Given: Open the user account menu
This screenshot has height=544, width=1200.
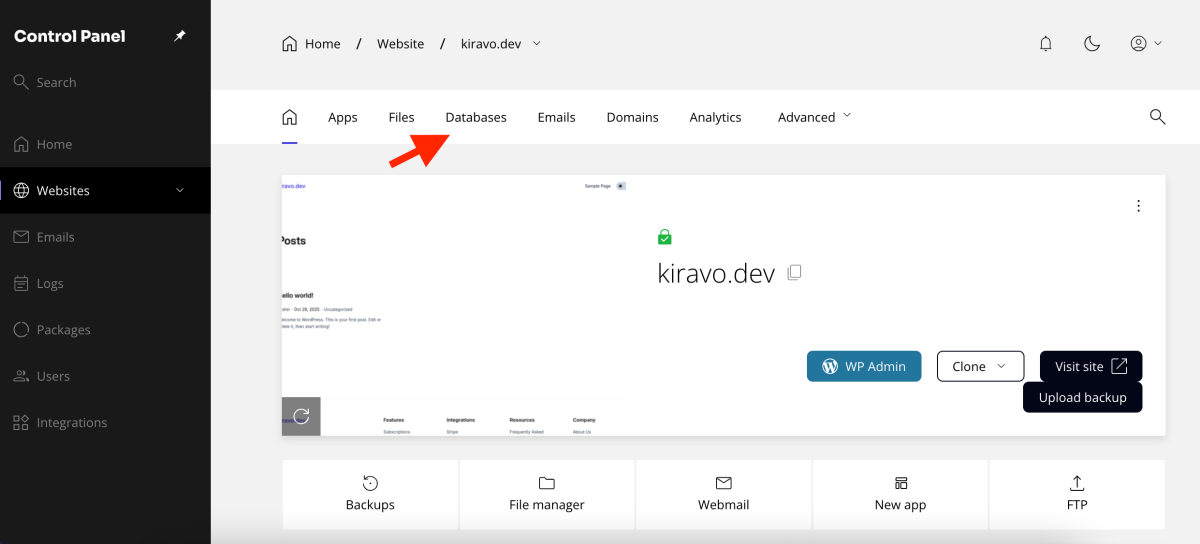Looking at the screenshot, I should click(x=1145, y=44).
